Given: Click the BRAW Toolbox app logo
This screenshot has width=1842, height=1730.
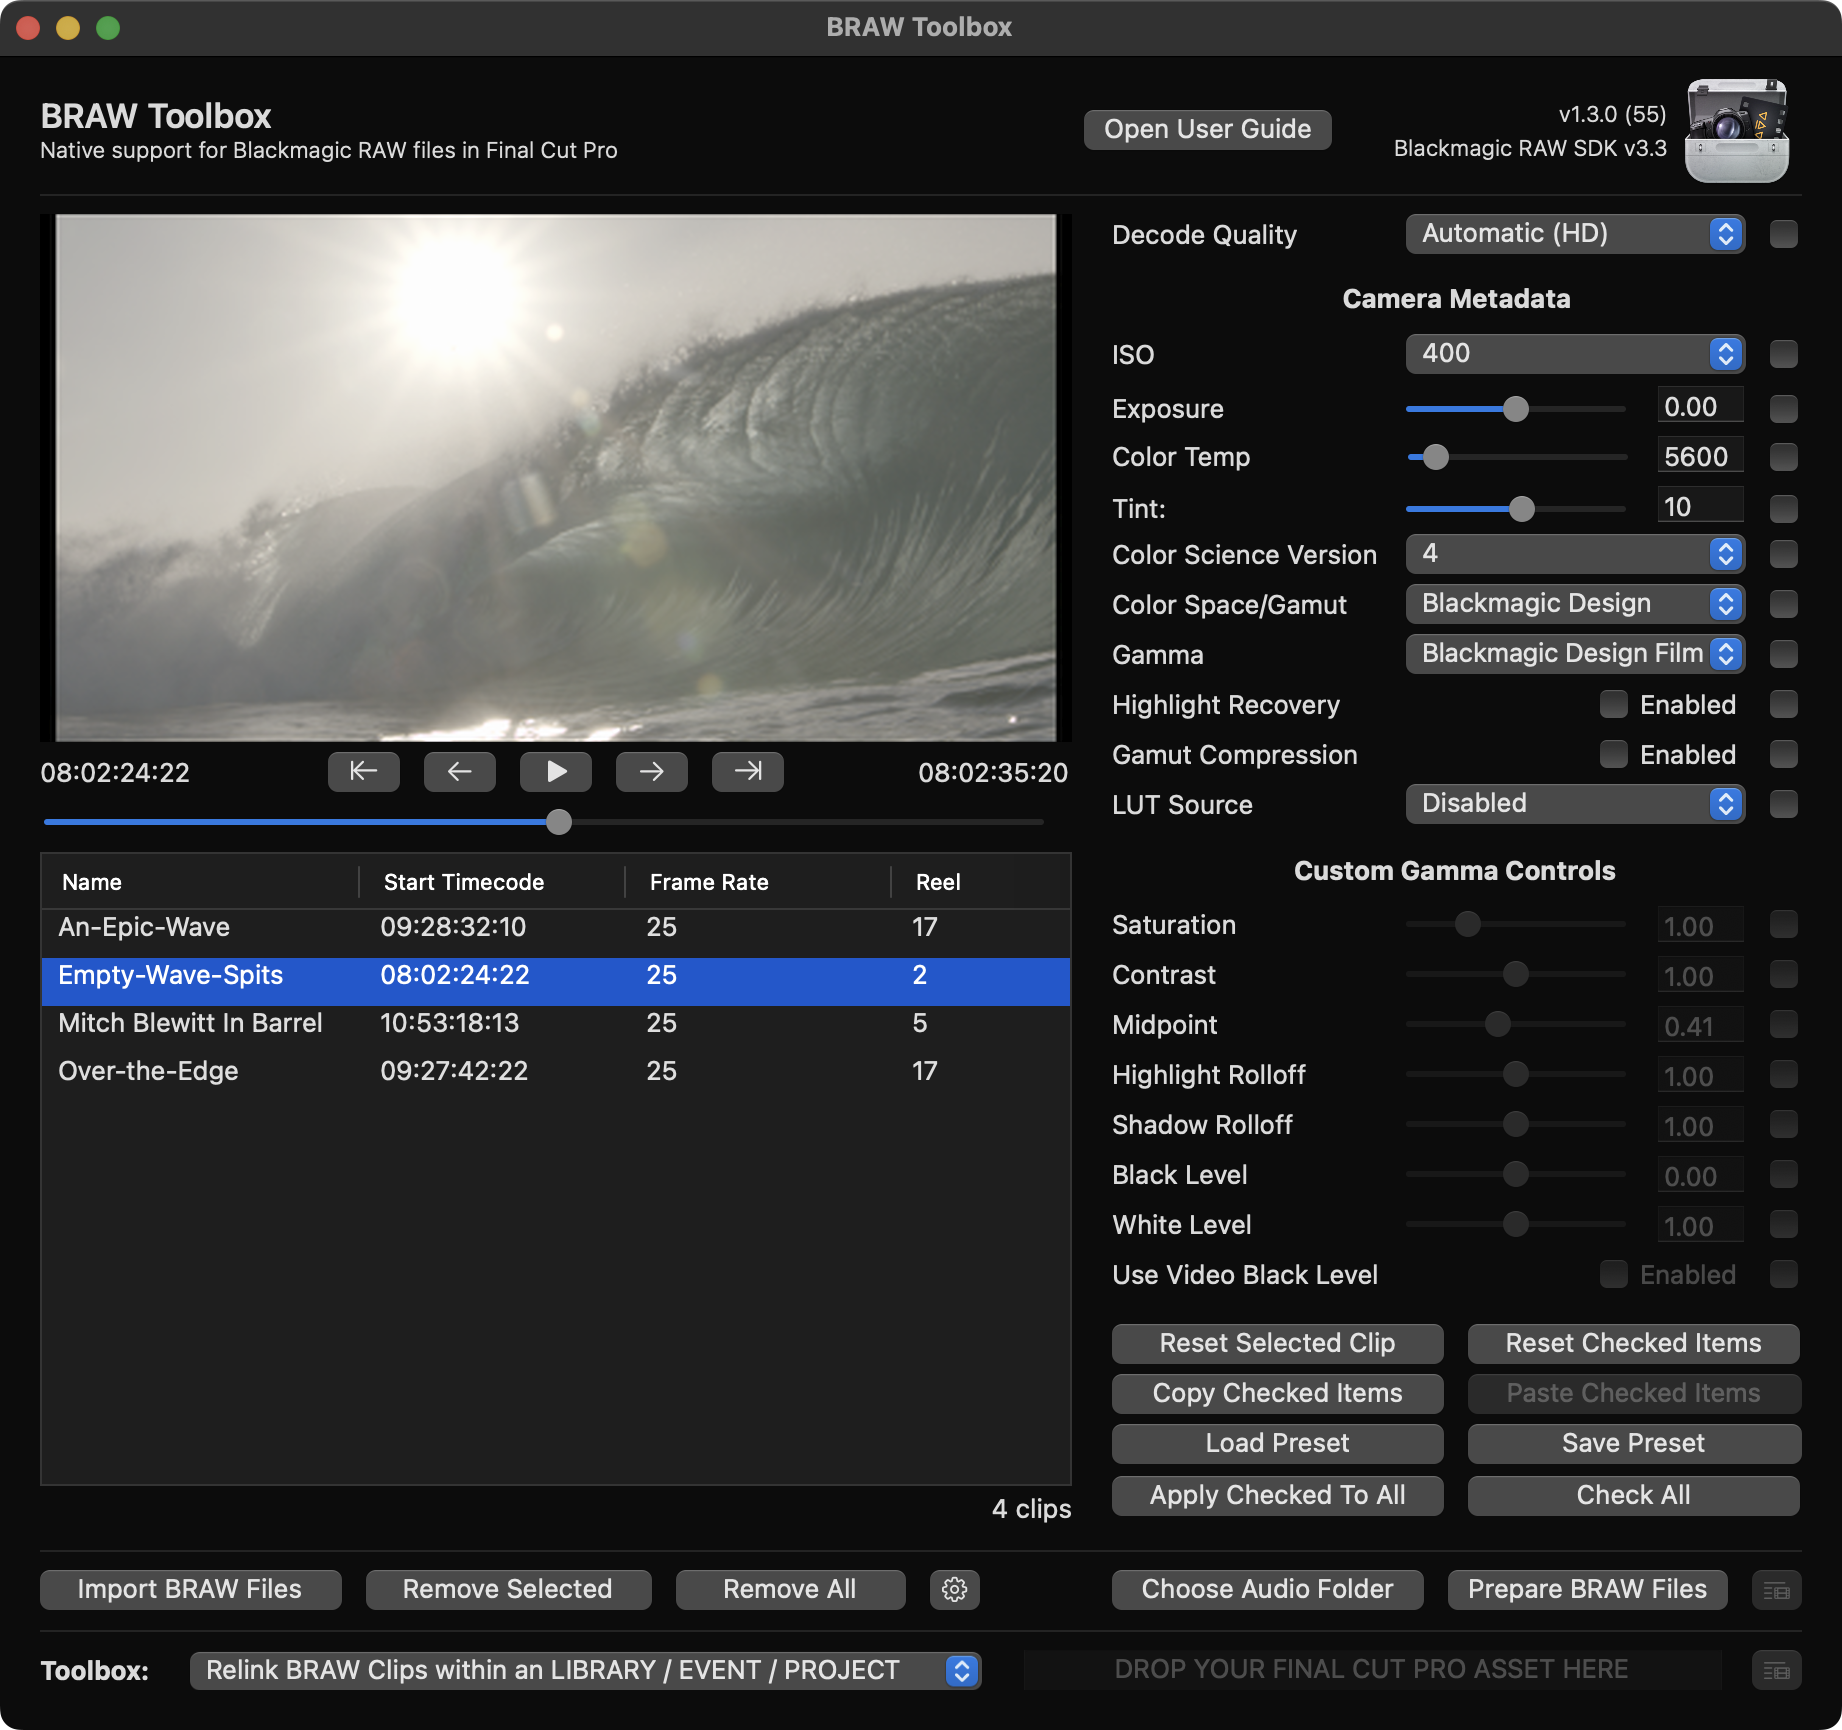Looking at the screenshot, I should (1737, 131).
